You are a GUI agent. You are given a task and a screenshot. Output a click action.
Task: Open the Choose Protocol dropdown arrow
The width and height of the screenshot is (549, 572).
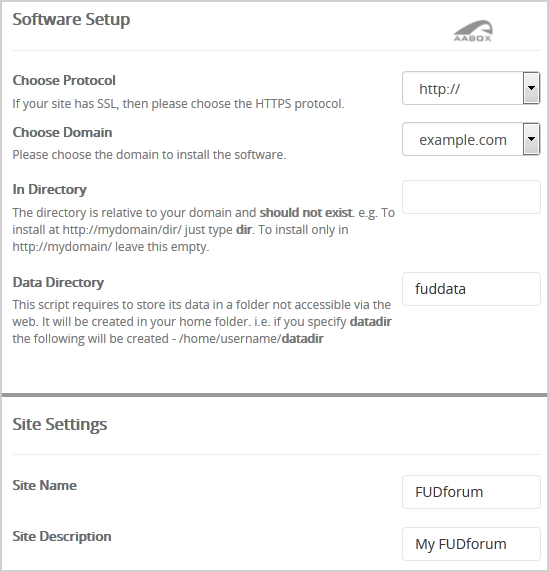(x=531, y=88)
